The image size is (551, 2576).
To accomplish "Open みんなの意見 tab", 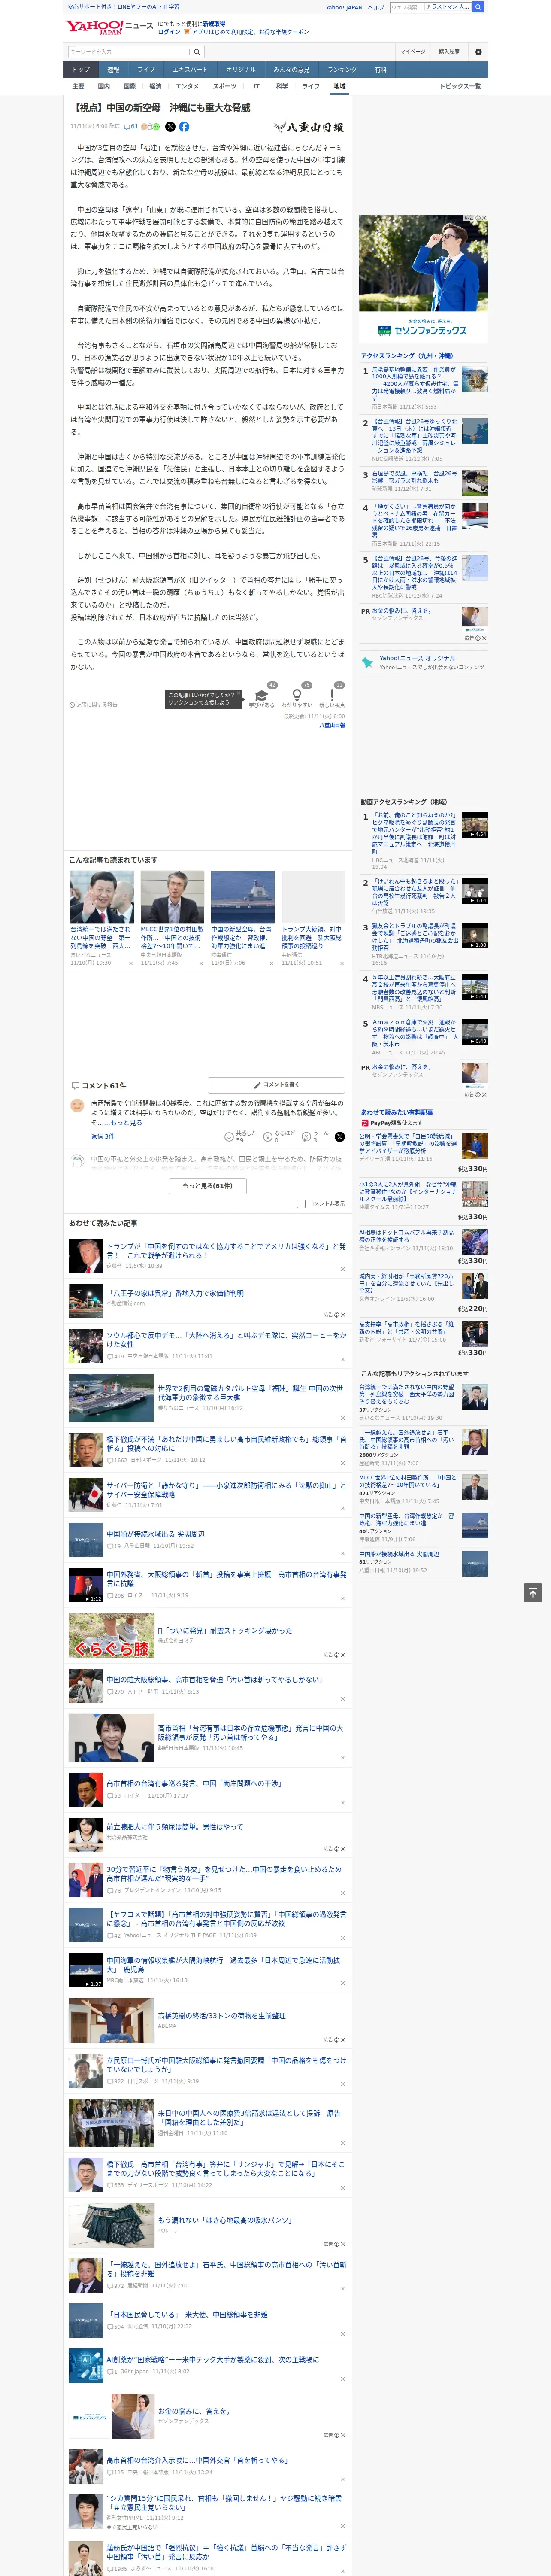I will [x=291, y=69].
